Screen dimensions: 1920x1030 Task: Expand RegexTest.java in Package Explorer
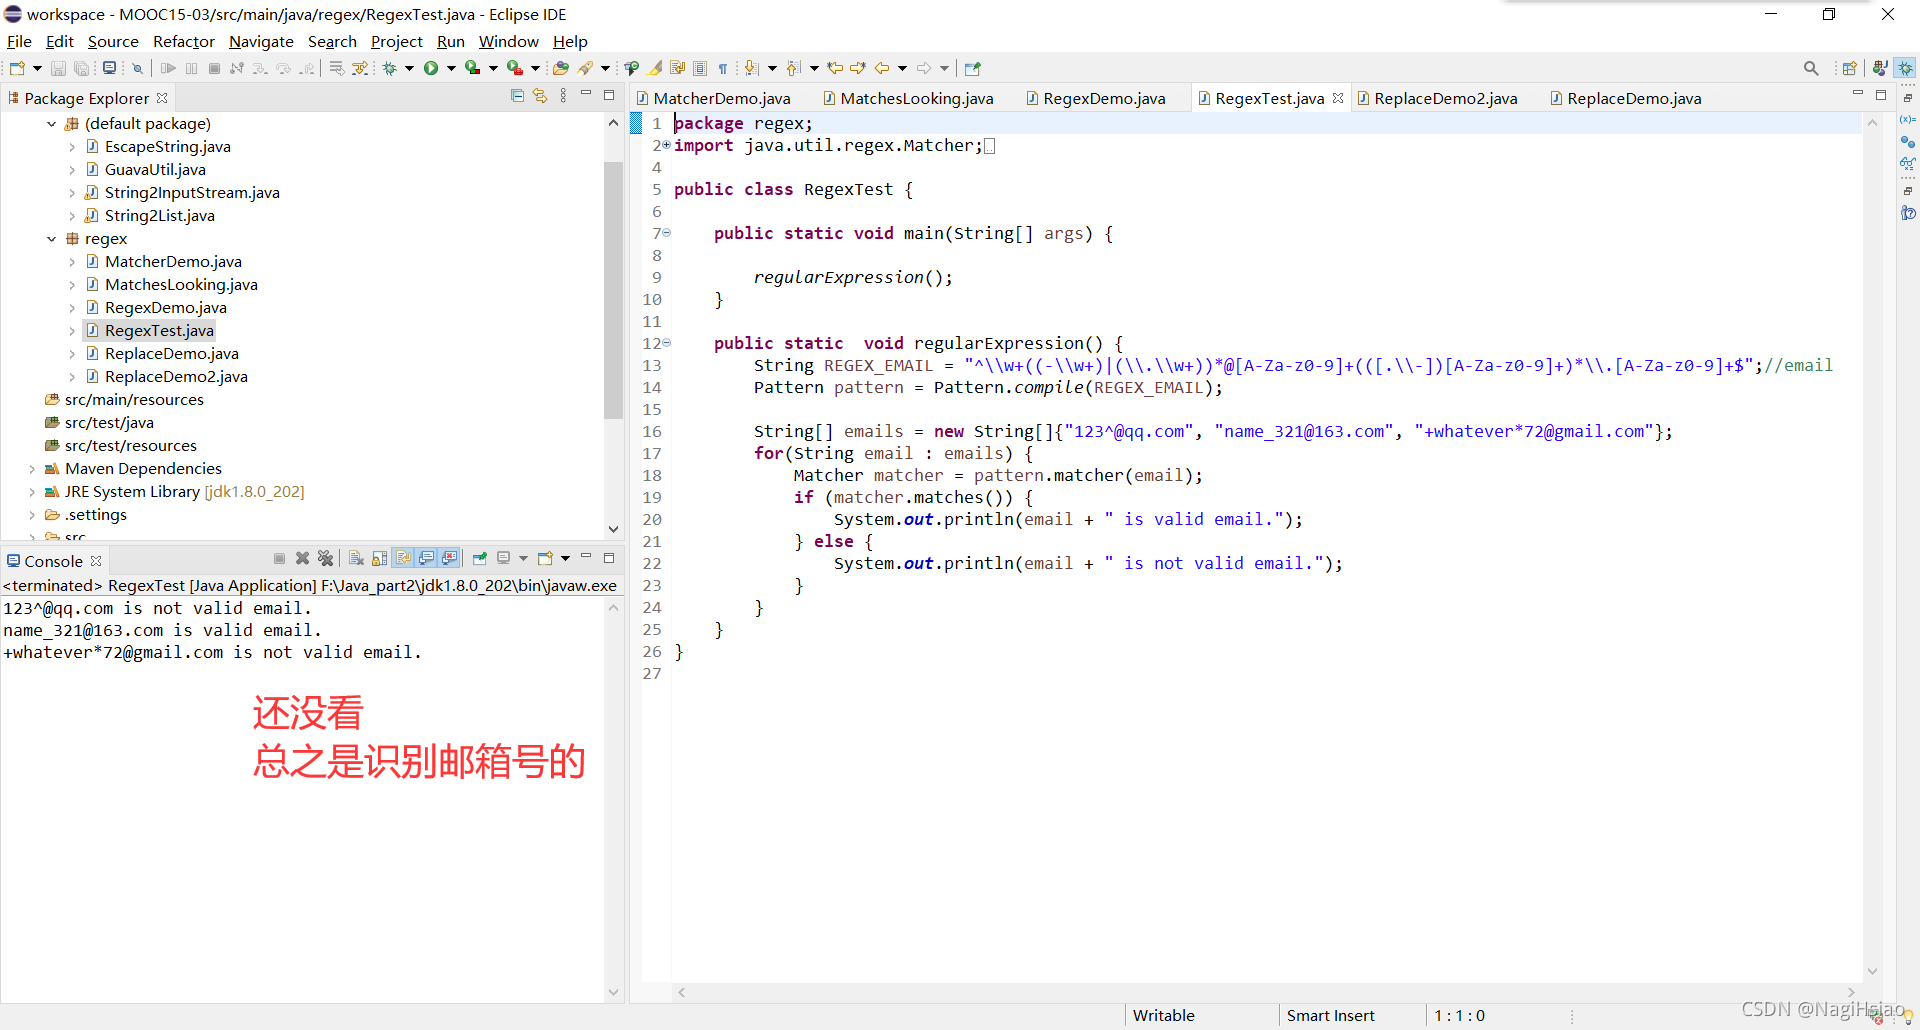[71, 331]
